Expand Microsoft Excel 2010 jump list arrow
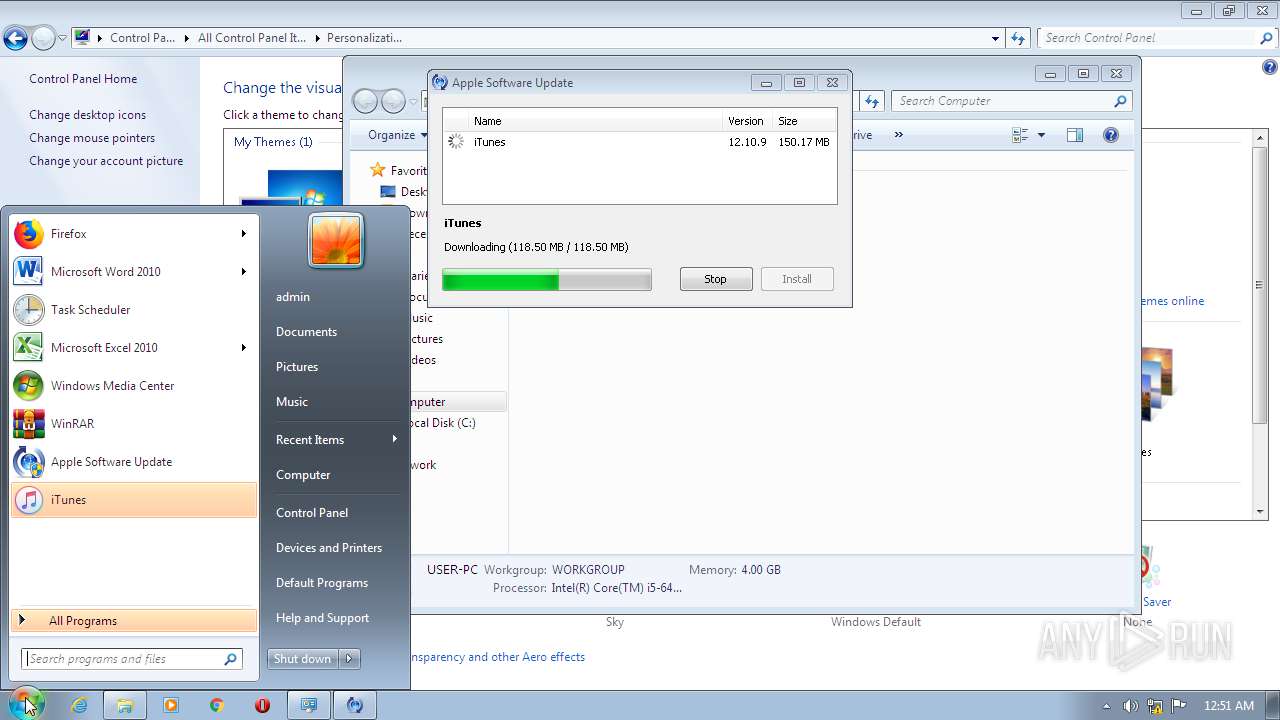Viewport: 1280px width, 720px height. point(243,348)
